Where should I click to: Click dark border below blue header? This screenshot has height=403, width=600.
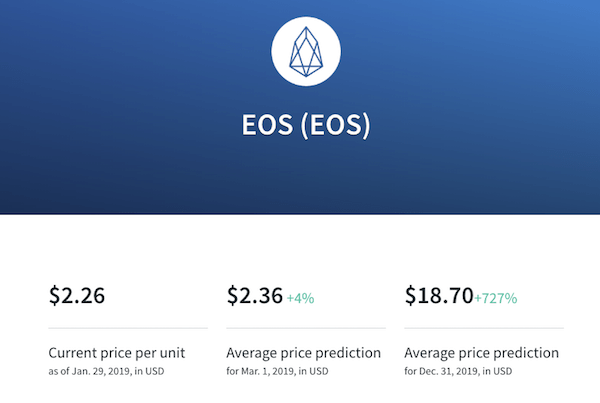[x=300, y=214]
